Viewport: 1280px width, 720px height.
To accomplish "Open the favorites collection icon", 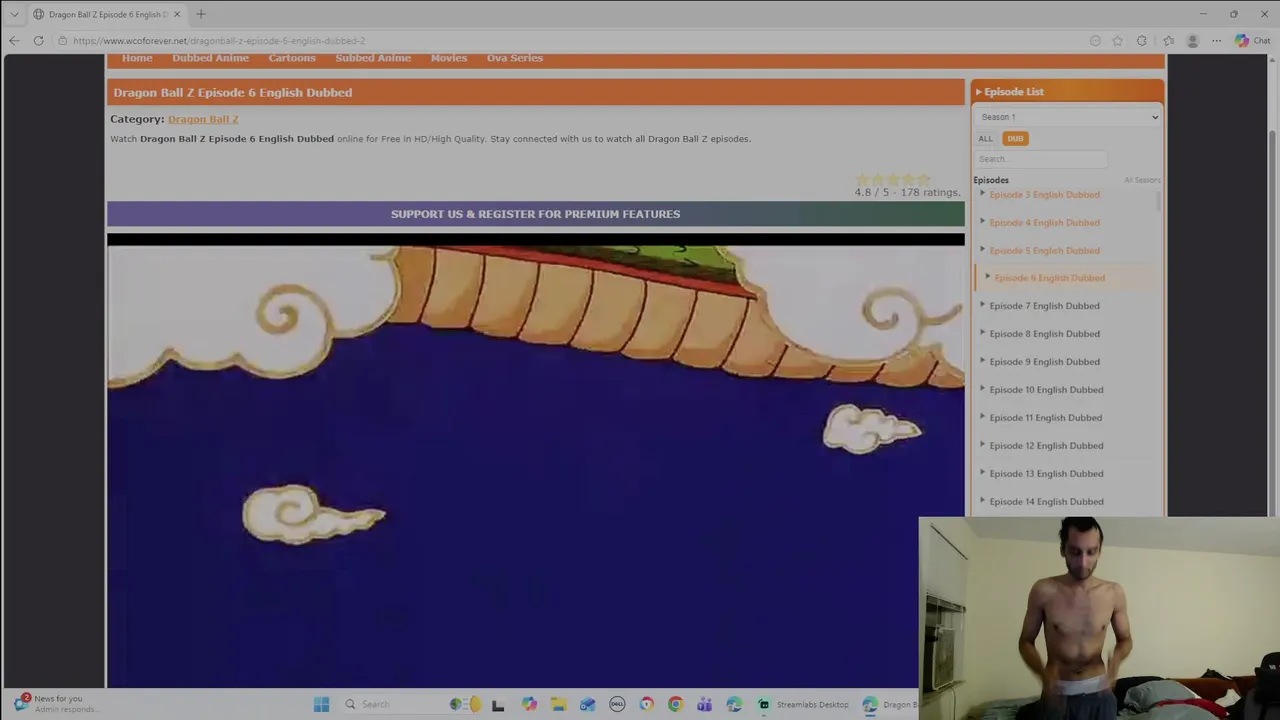I will (1168, 41).
